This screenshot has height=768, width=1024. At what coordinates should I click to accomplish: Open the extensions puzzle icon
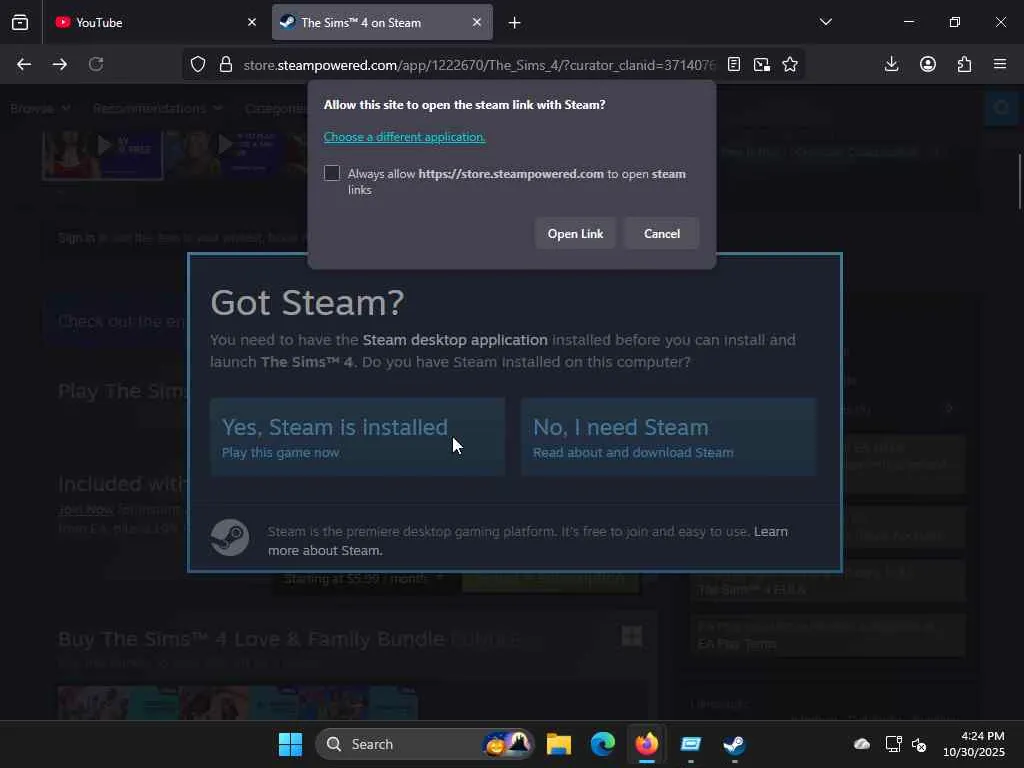pos(964,64)
